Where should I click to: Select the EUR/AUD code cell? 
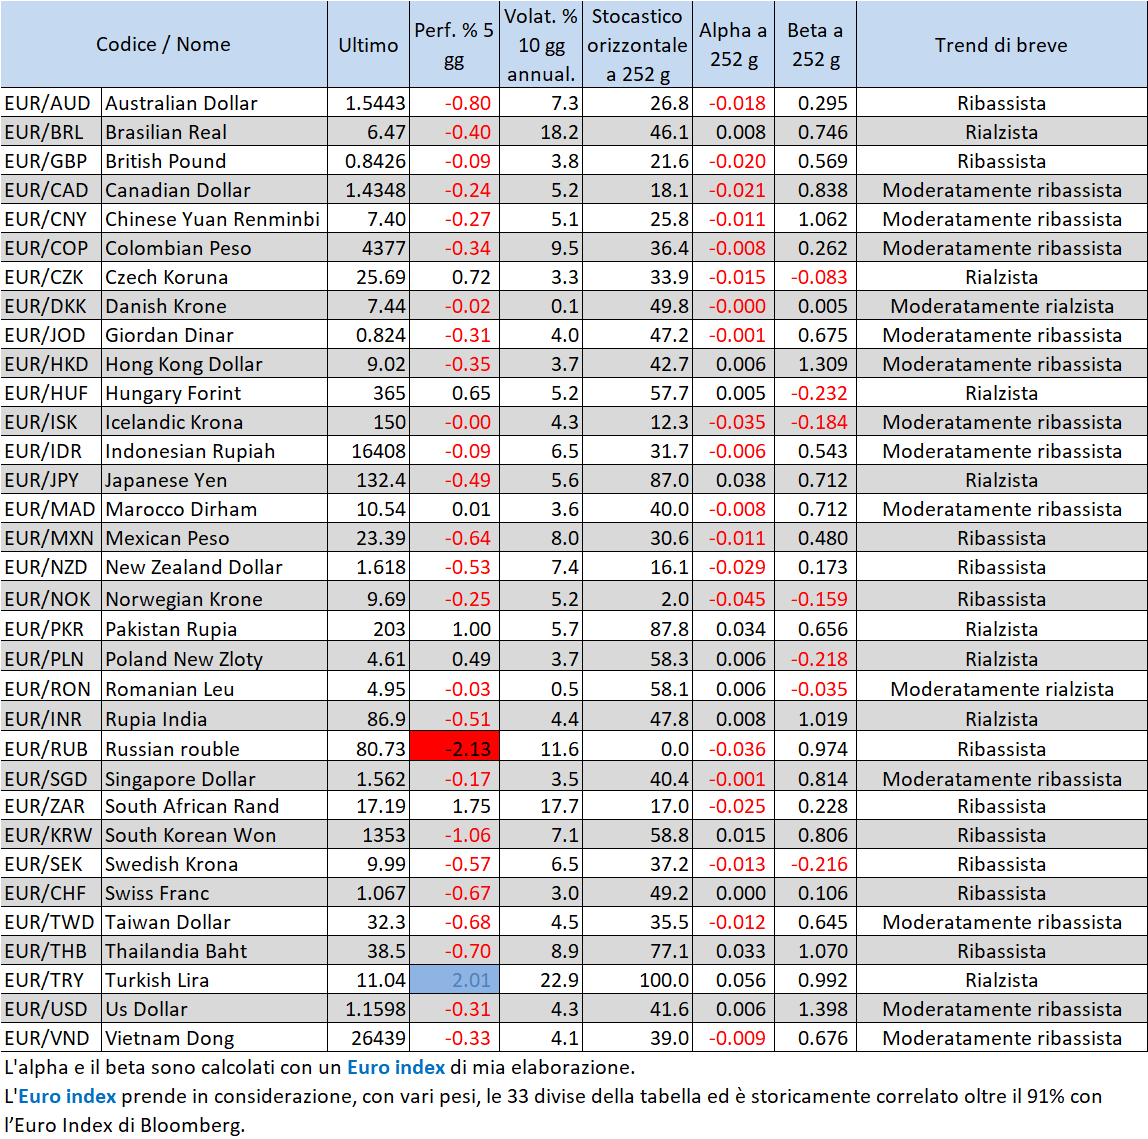point(51,102)
